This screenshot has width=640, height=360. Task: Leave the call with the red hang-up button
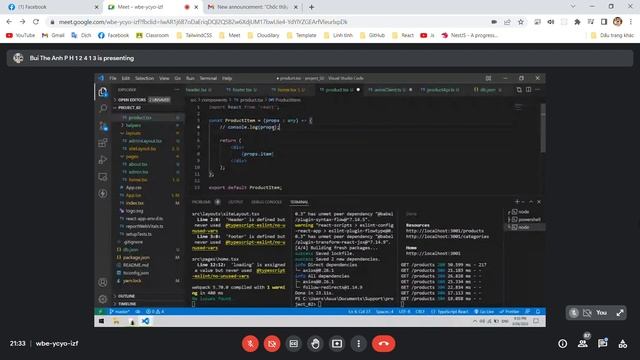383,344
